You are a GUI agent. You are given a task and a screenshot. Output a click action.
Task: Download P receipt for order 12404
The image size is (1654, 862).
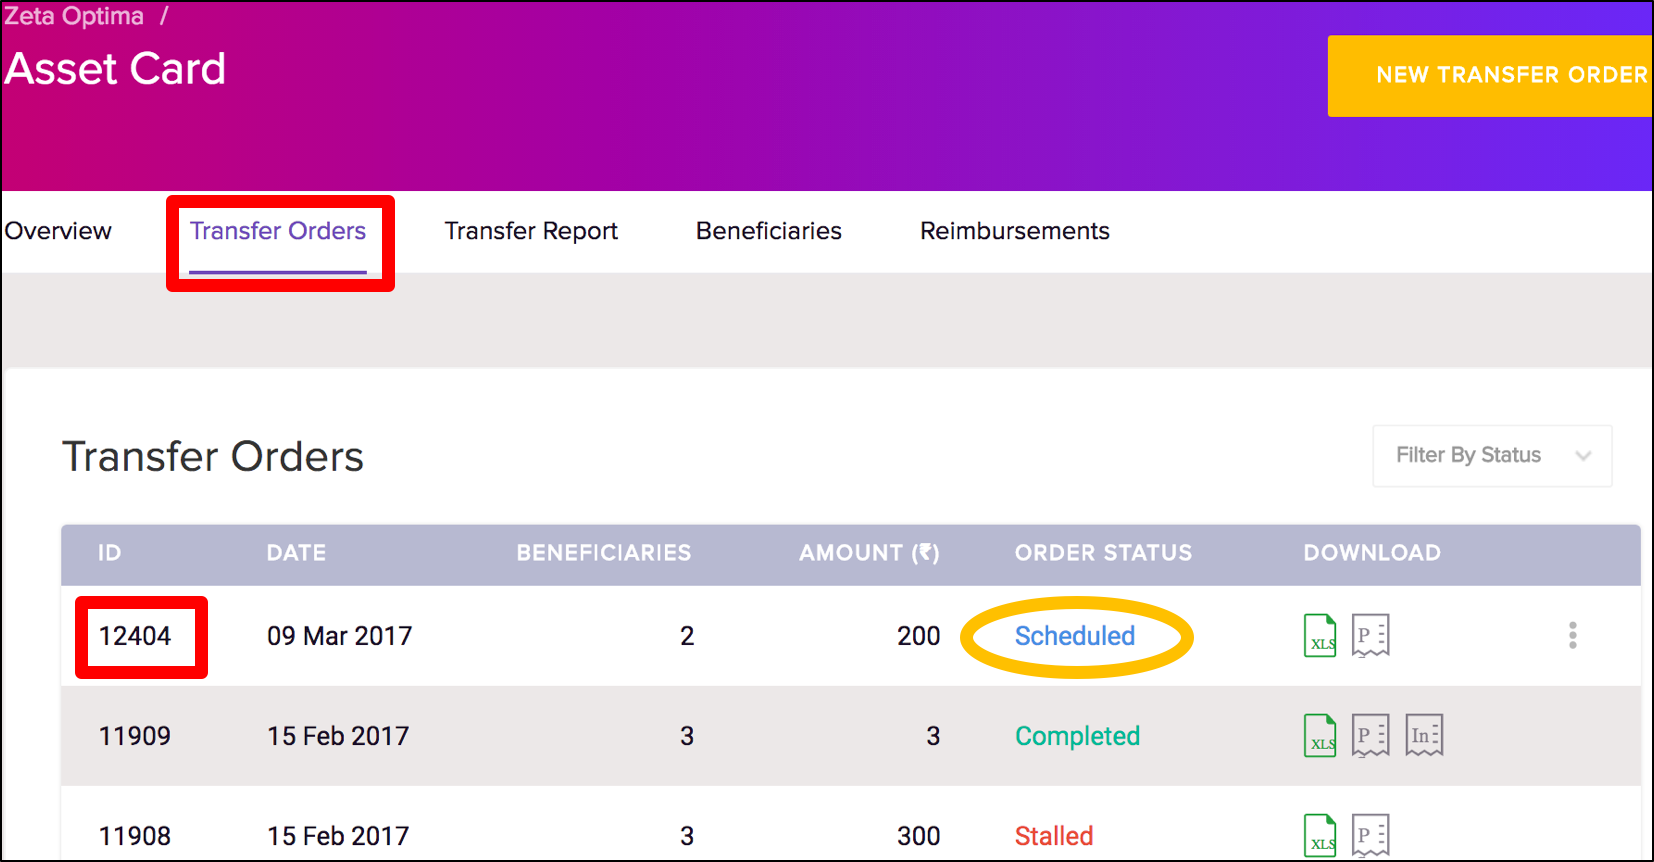pyautogui.click(x=1370, y=636)
